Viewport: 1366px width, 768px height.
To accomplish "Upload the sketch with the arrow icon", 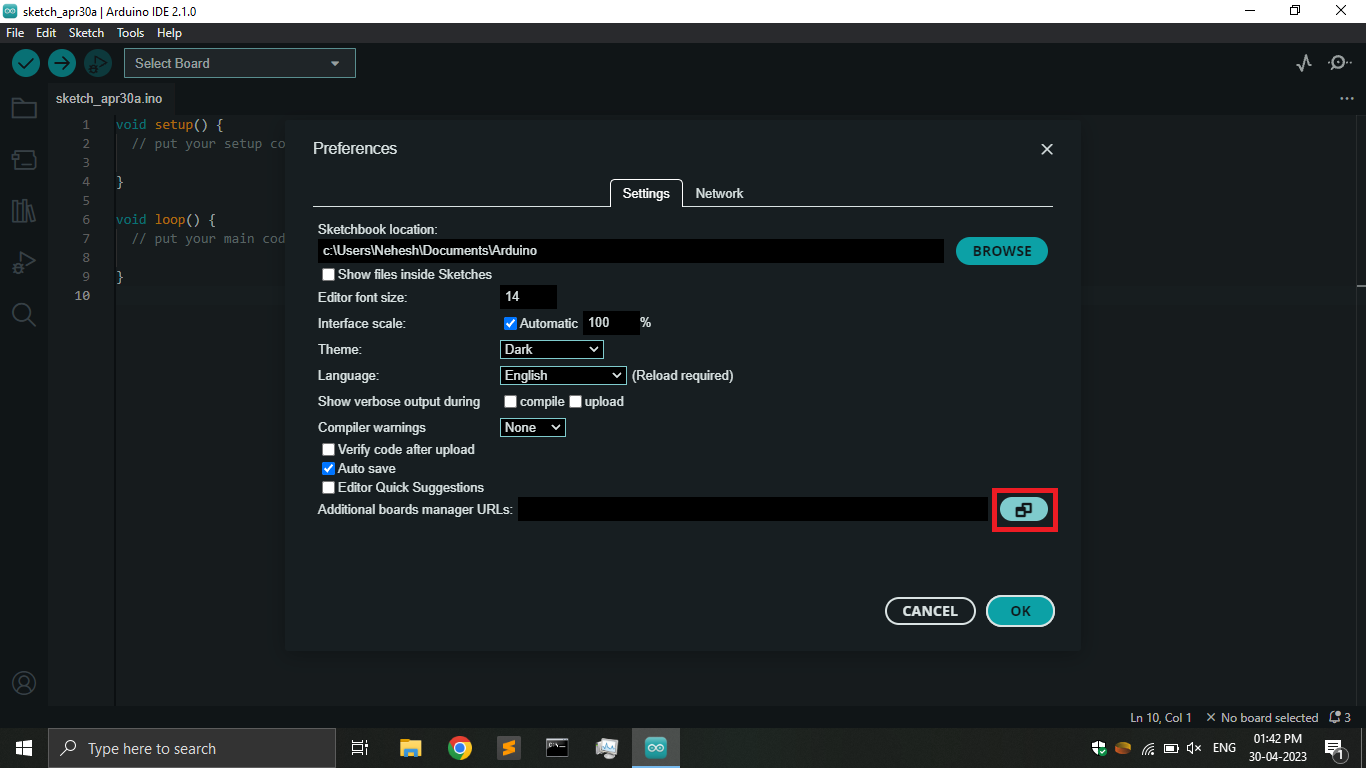I will click(61, 62).
